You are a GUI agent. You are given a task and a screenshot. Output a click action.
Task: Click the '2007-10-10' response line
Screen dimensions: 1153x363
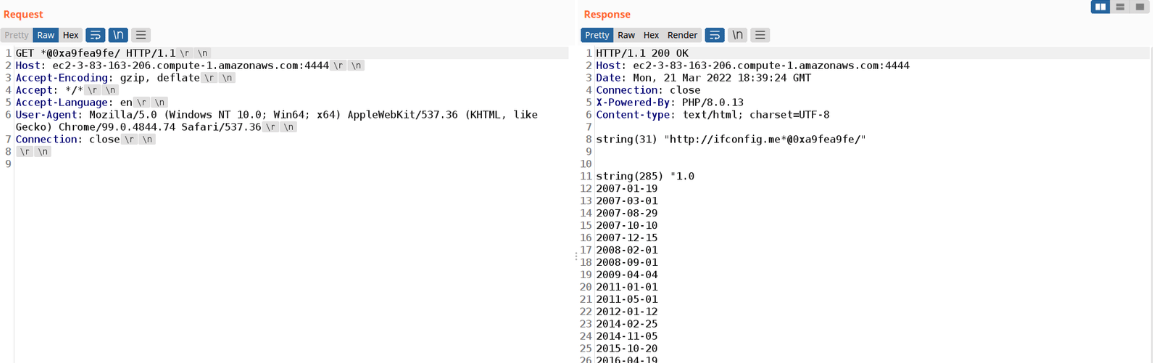pos(627,225)
